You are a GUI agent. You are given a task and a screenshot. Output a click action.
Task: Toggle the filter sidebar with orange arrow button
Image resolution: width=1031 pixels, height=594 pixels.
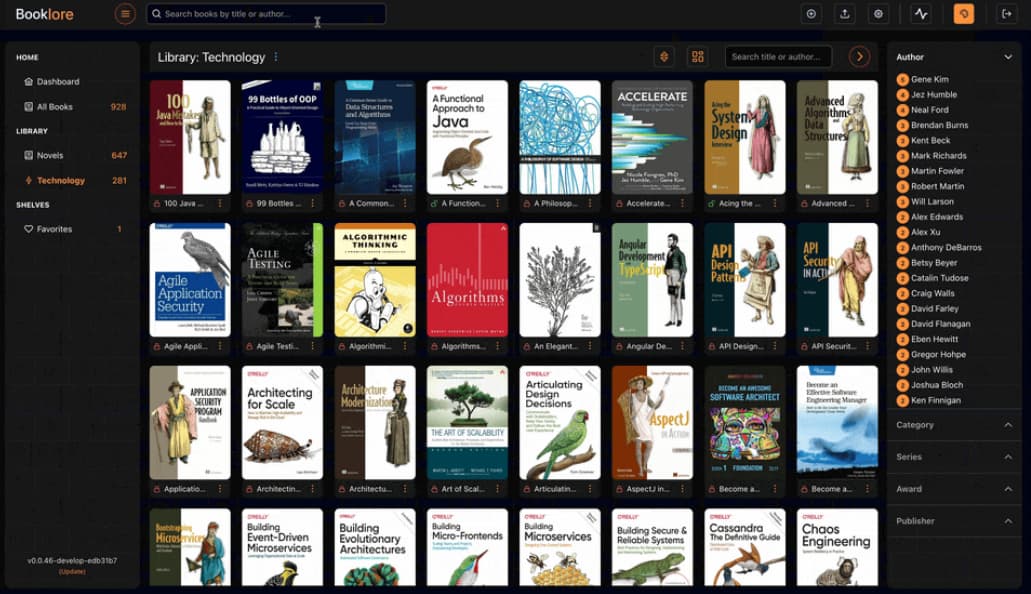(859, 57)
